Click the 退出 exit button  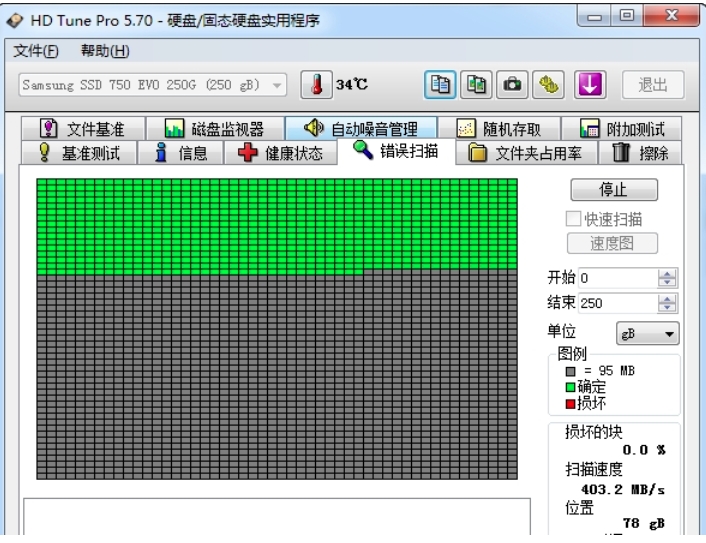[x=653, y=85]
